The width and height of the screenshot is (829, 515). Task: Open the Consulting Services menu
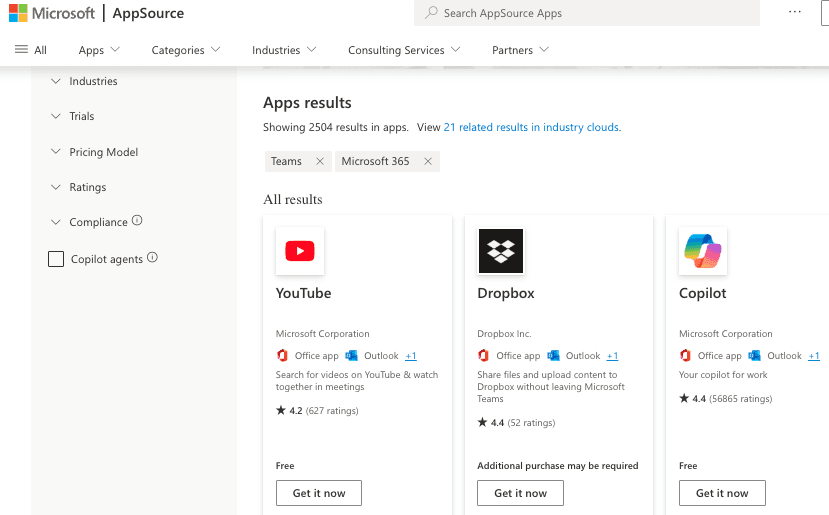[404, 50]
